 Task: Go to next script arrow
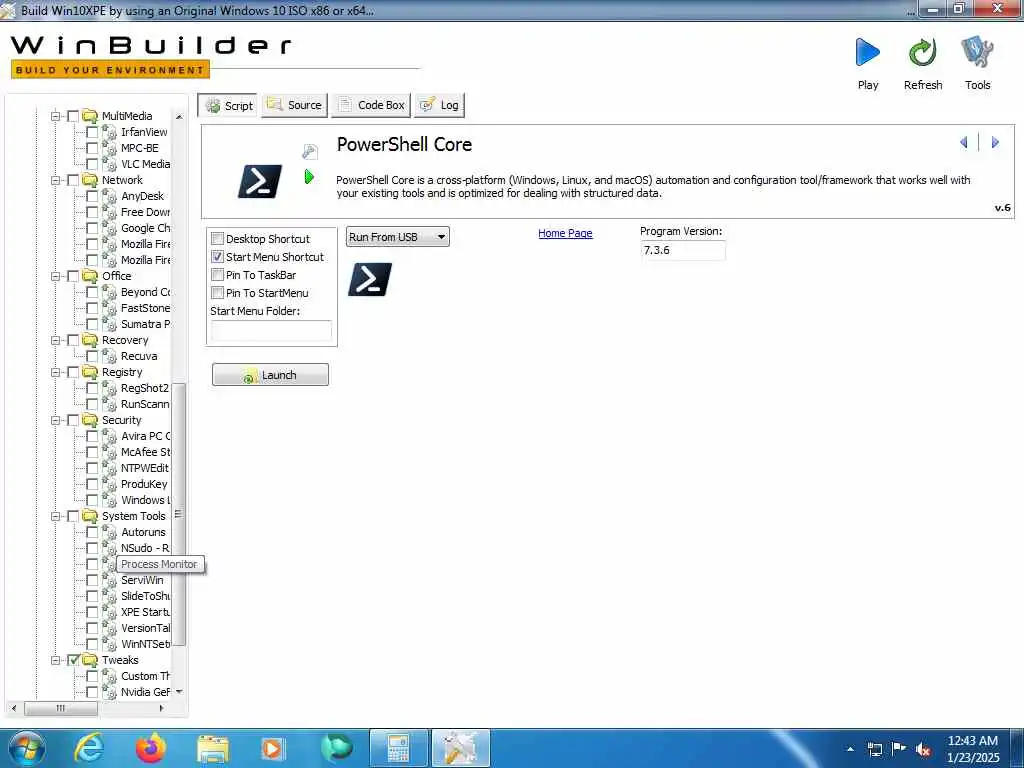(x=995, y=142)
